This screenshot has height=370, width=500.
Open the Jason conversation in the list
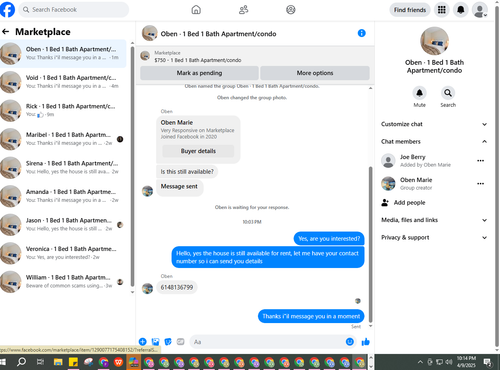(x=63, y=224)
